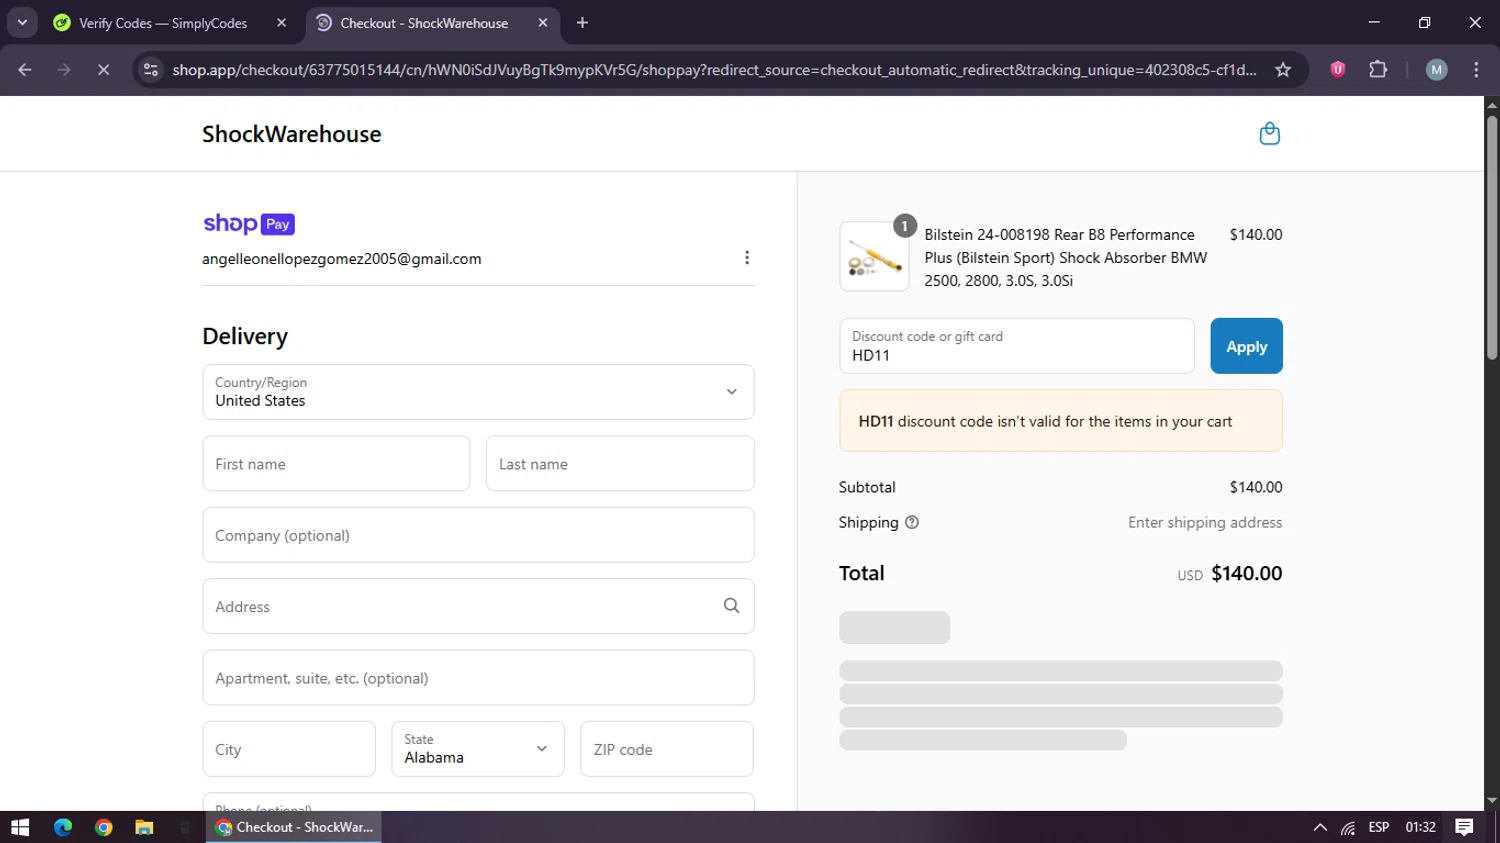
Task: Open the Chrome profile avatar M
Action: click(1436, 69)
